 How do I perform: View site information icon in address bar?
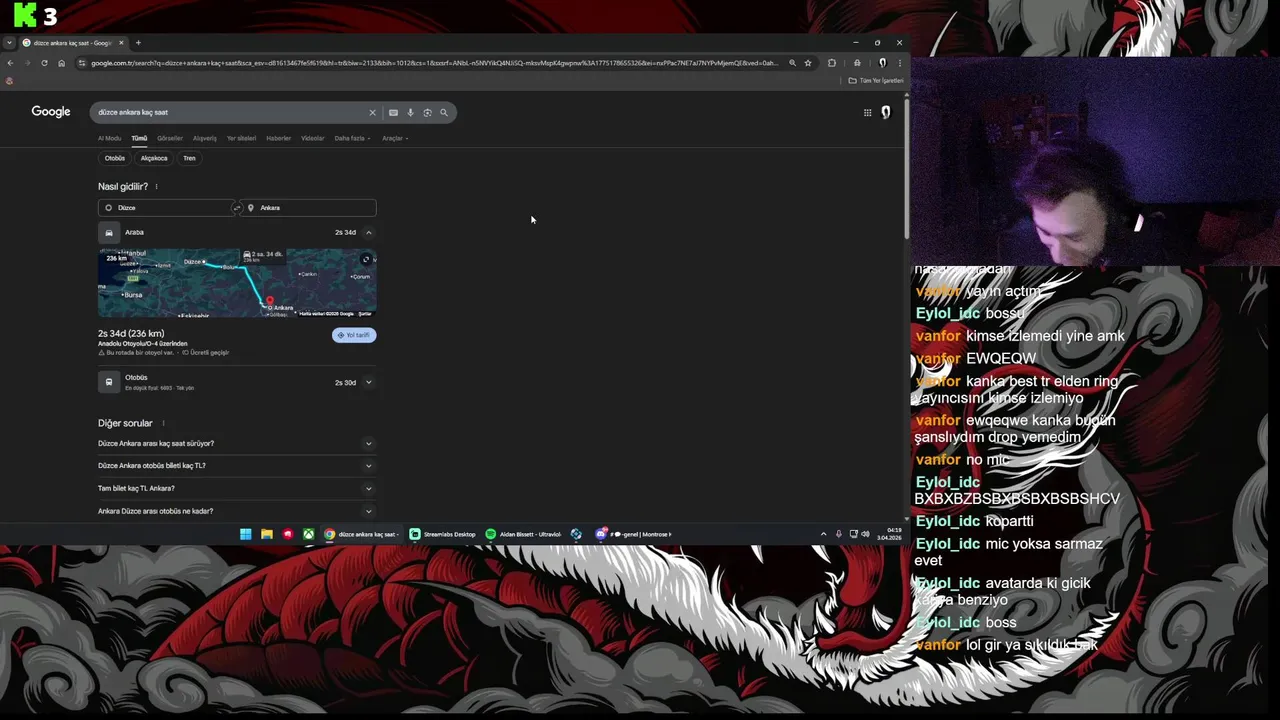82,63
